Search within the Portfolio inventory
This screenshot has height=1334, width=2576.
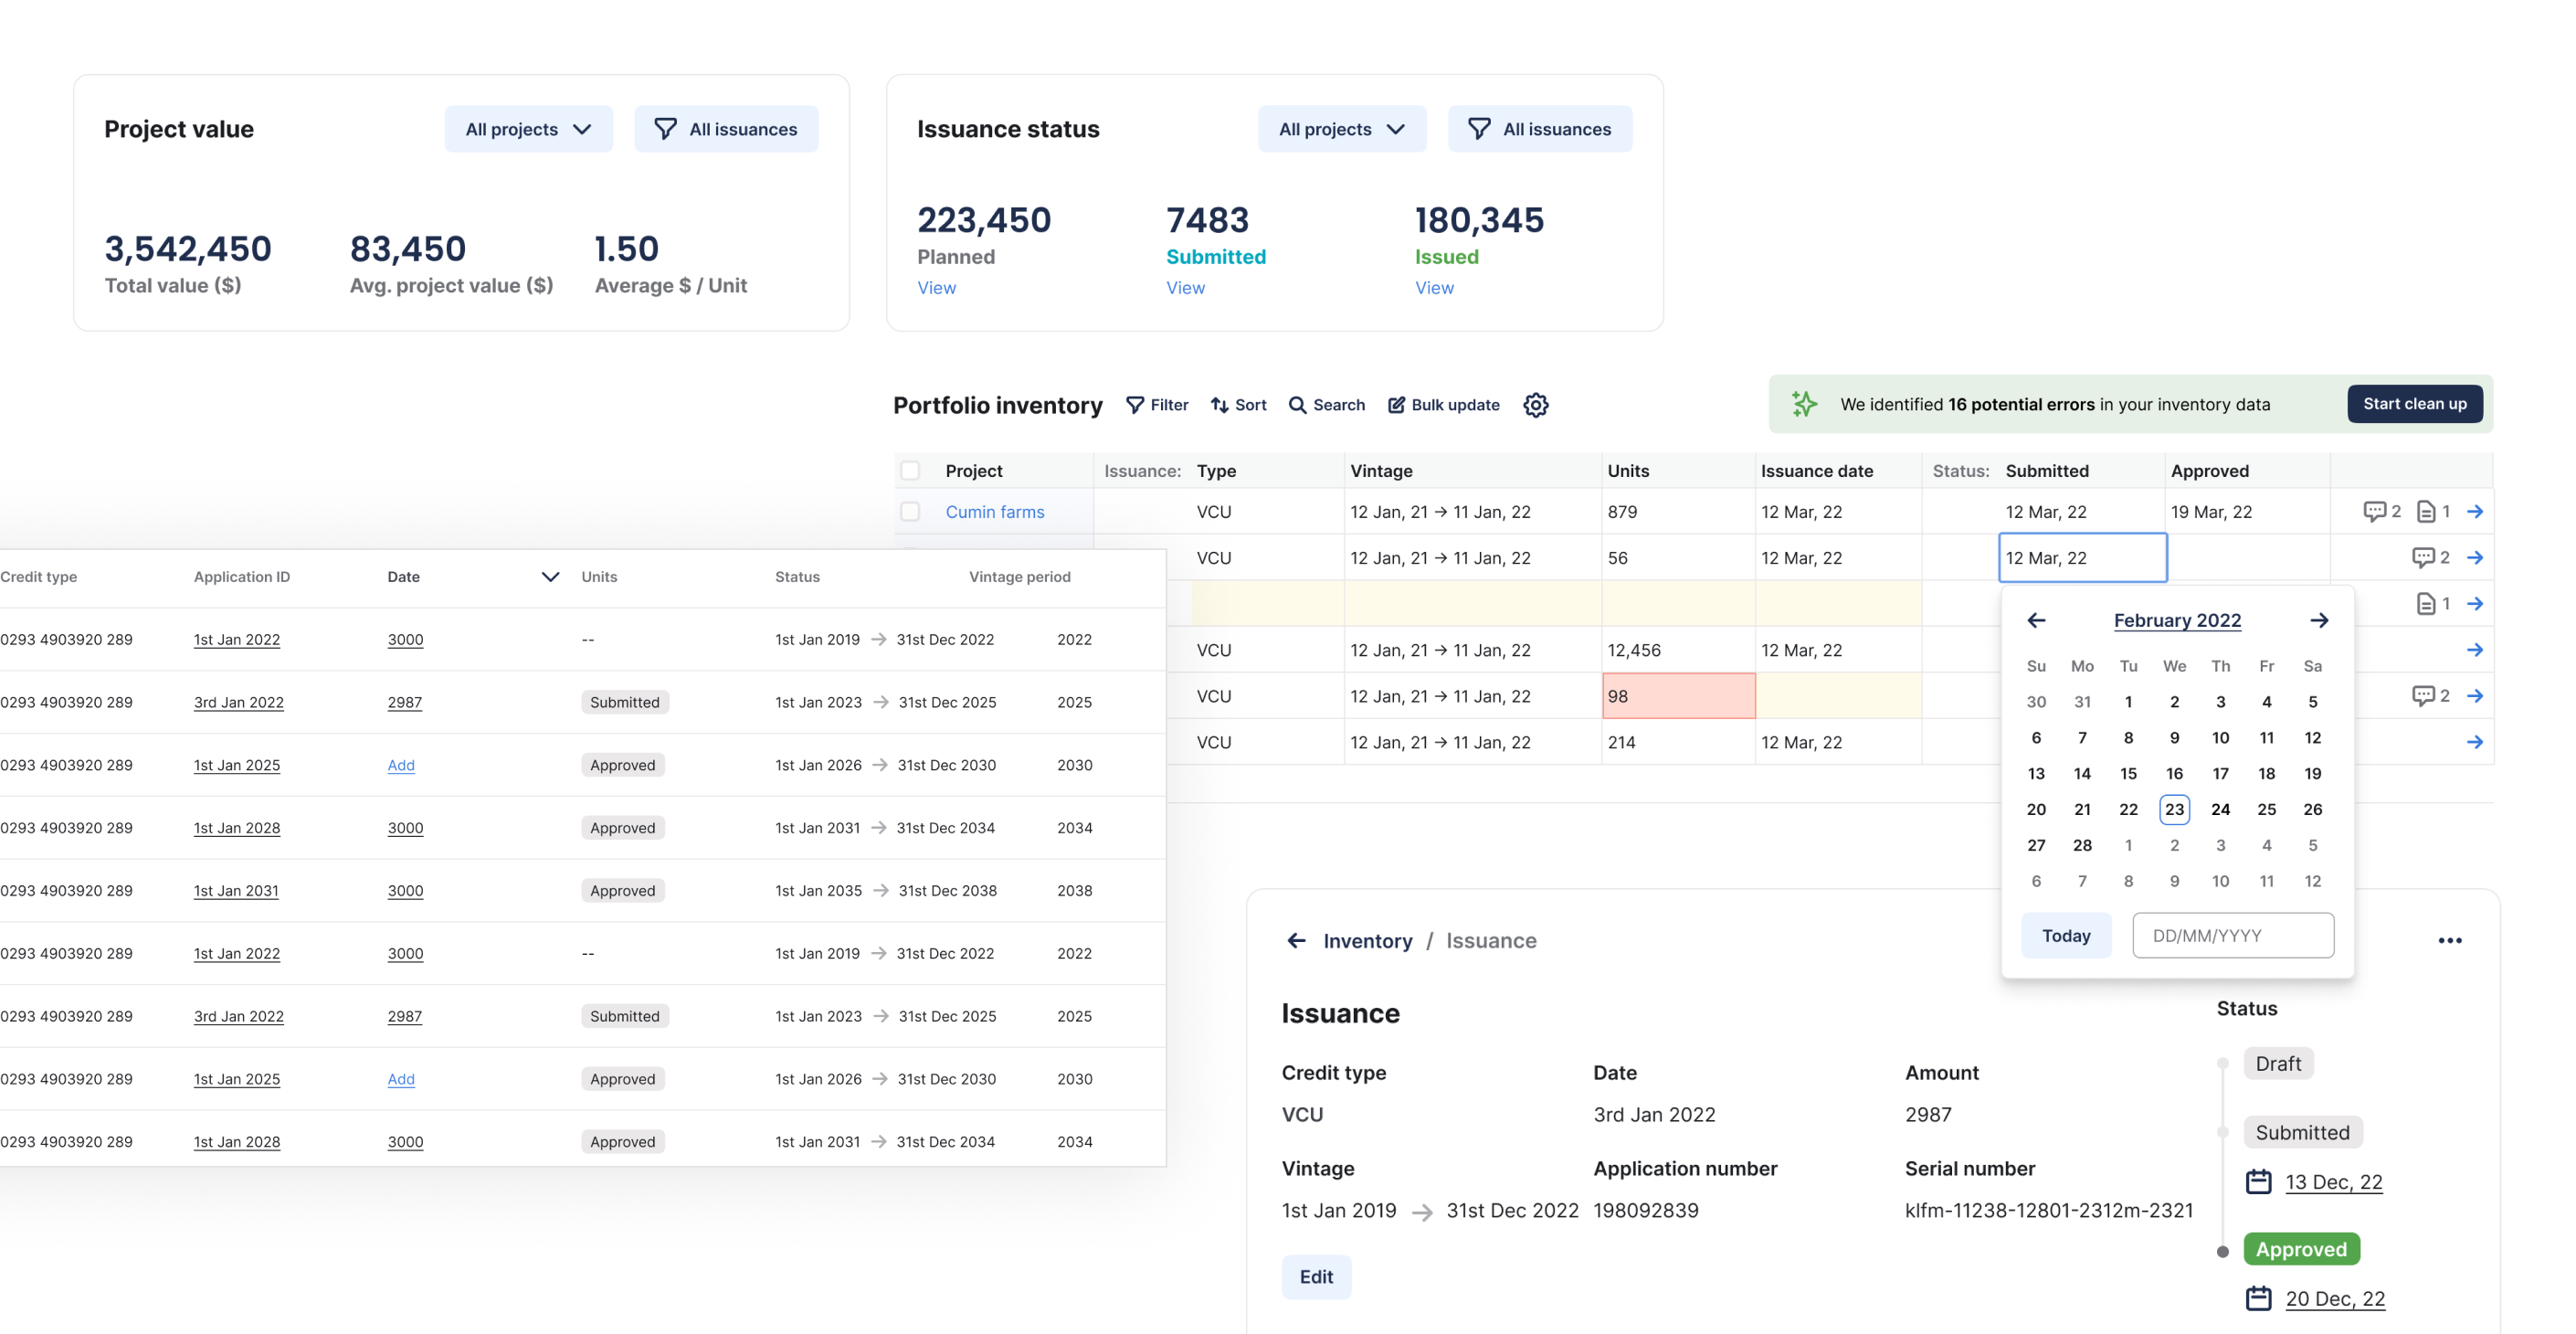pos(1326,405)
